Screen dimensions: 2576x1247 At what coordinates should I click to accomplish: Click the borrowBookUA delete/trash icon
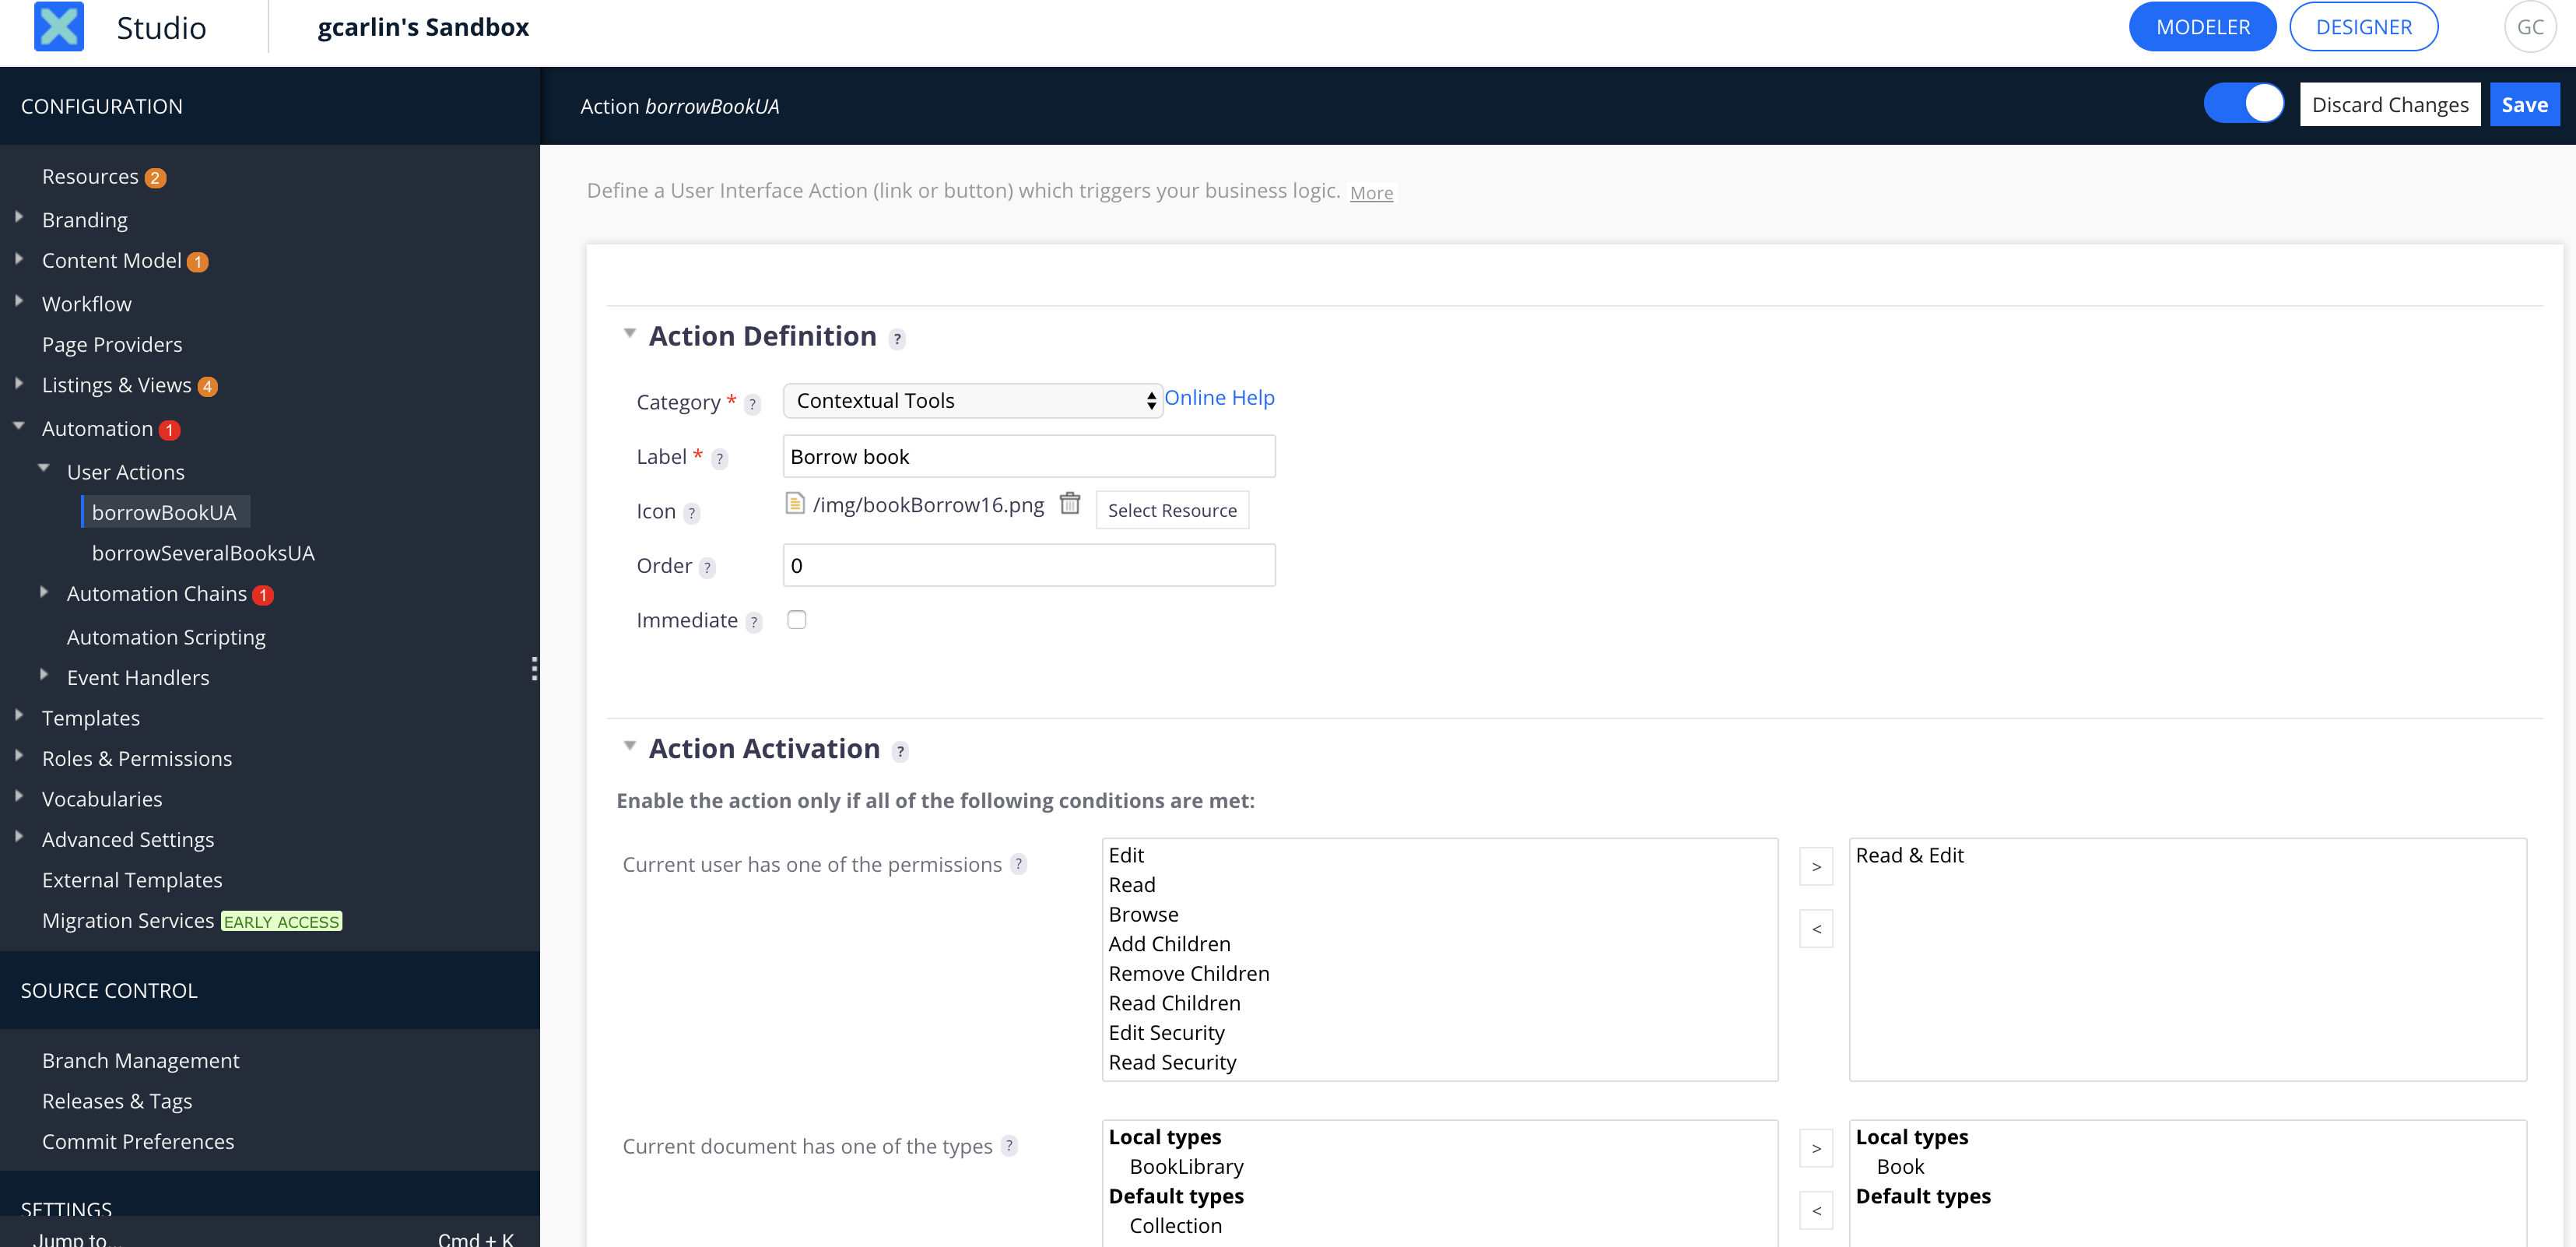pyautogui.click(x=1069, y=504)
